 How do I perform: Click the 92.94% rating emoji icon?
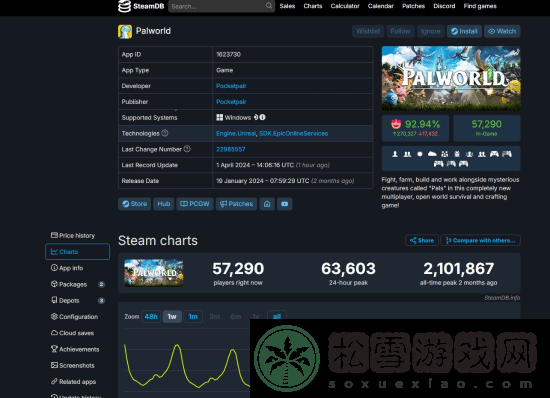(x=396, y=124)
